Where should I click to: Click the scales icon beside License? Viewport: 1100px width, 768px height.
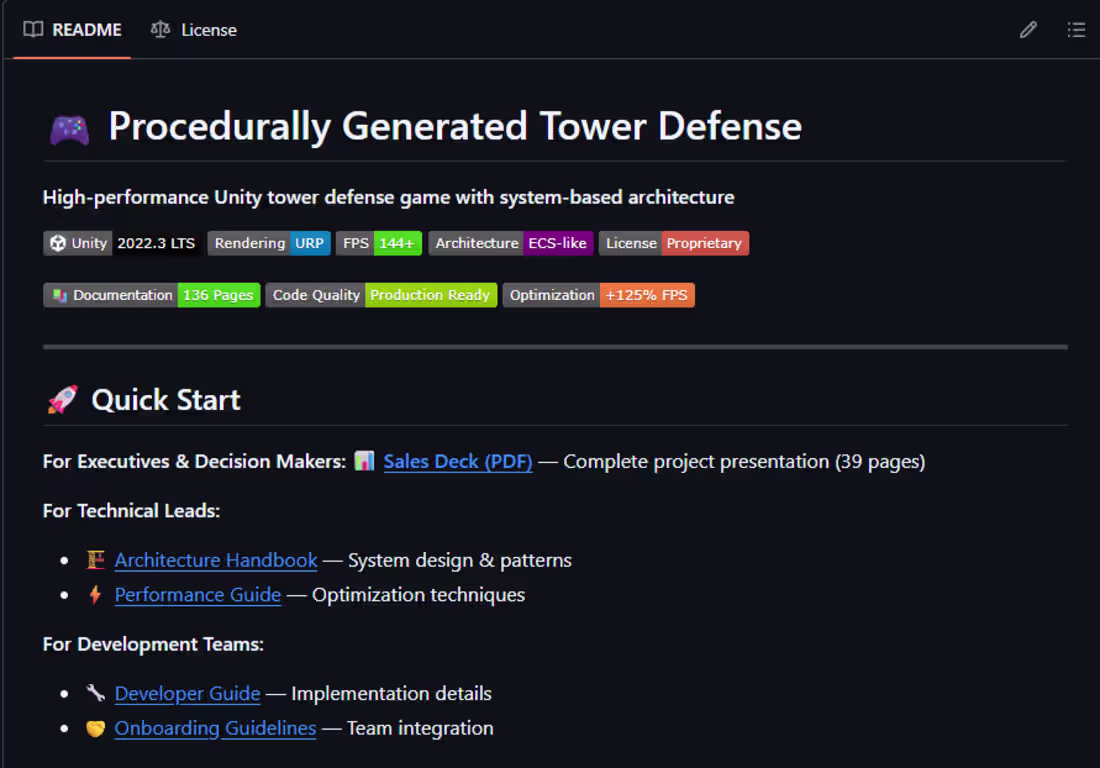pos(159,30)
